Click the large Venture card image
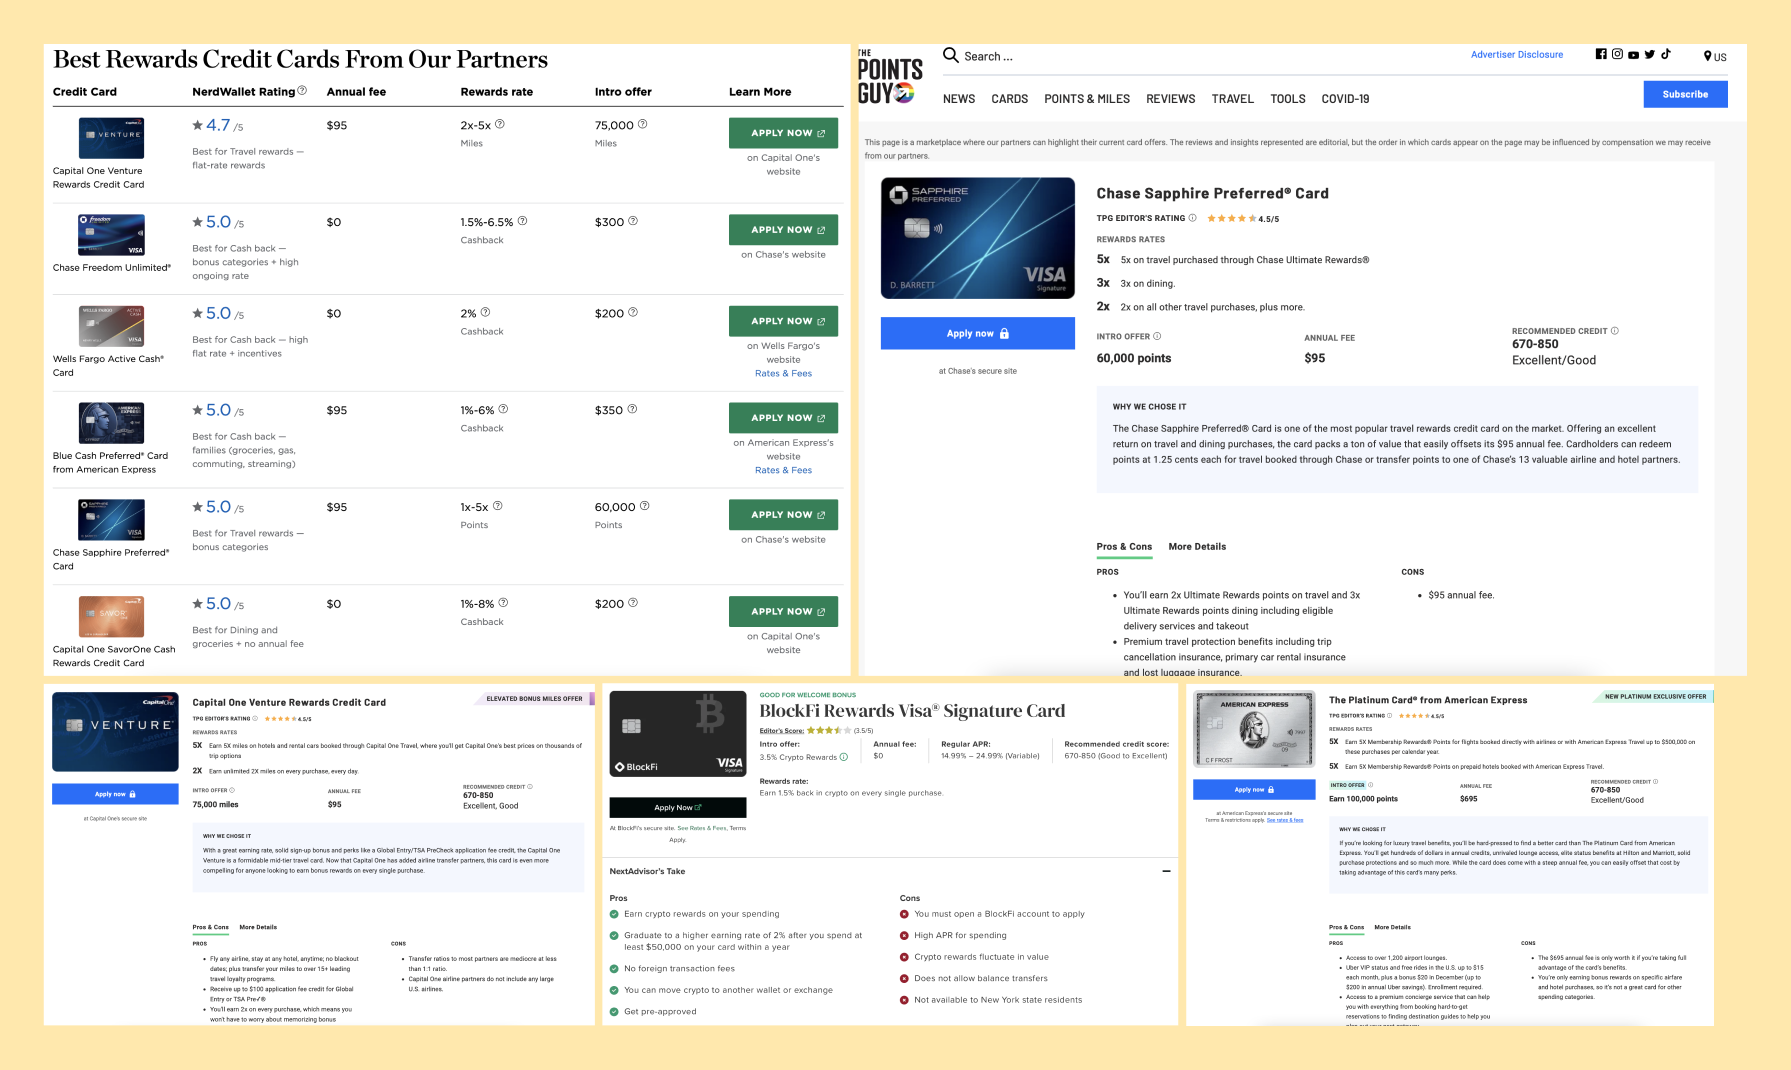The image size is (1791, 1070). tap(115, 732)
